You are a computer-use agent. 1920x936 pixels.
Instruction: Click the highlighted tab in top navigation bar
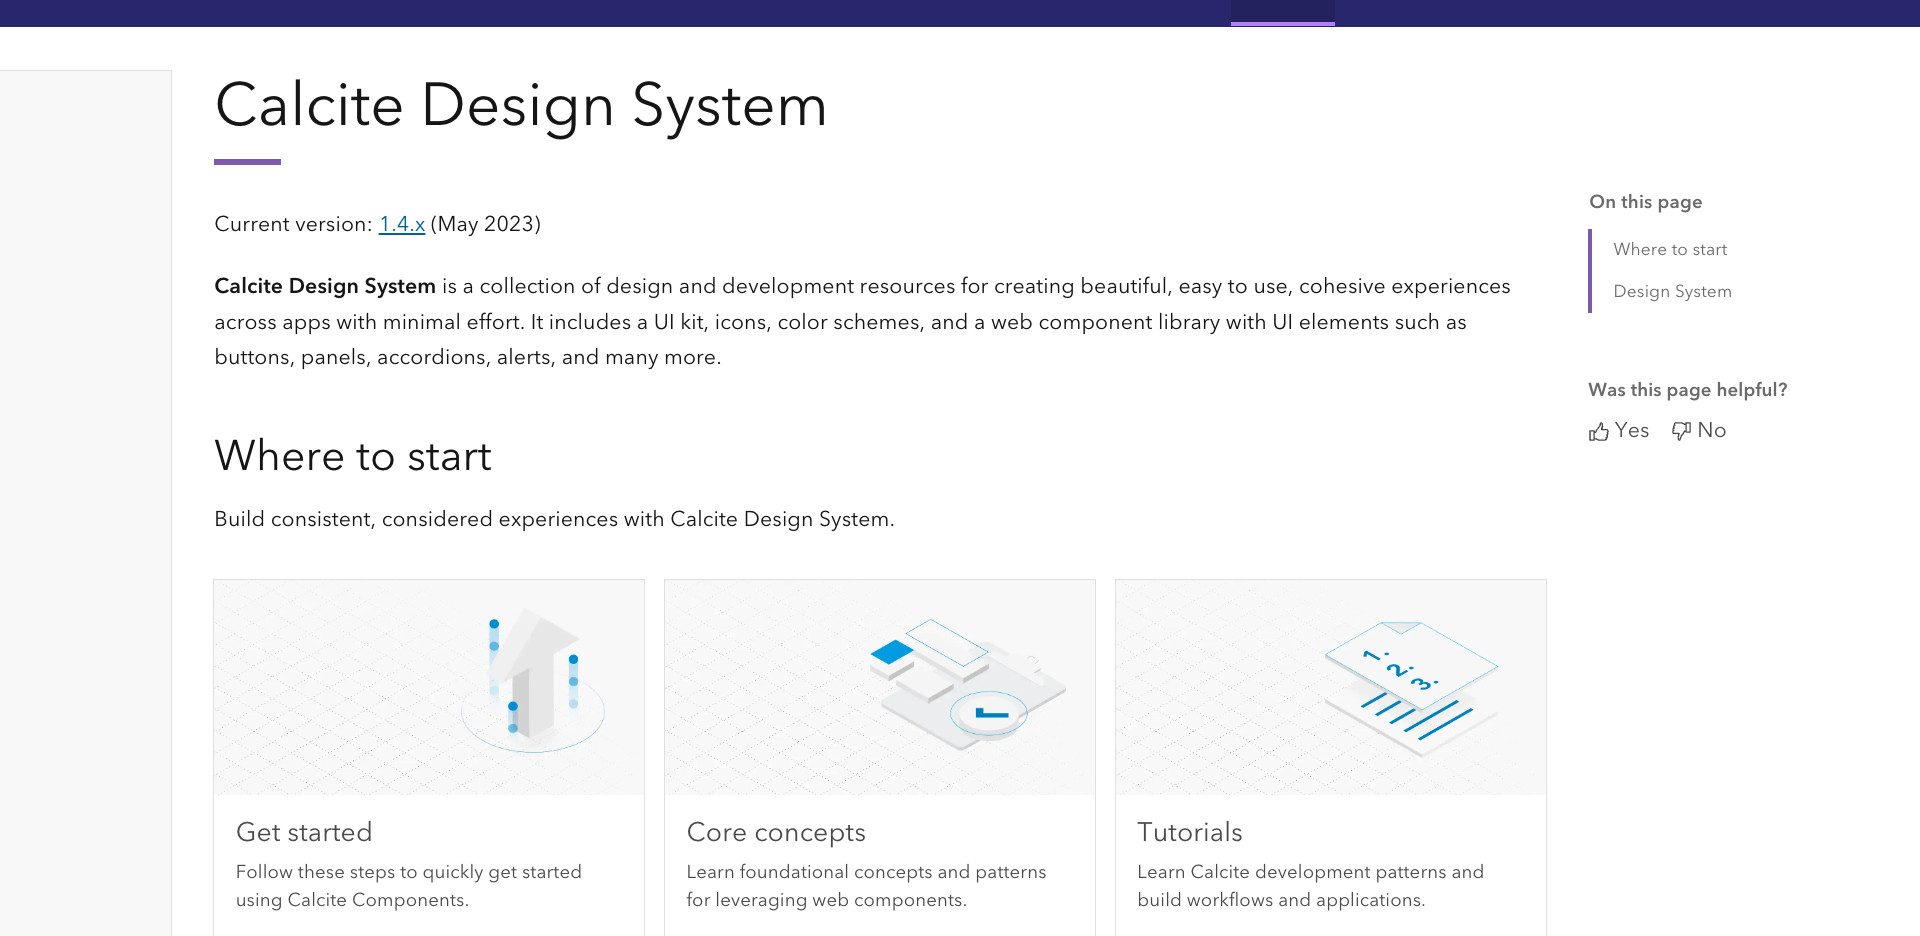1282,13
